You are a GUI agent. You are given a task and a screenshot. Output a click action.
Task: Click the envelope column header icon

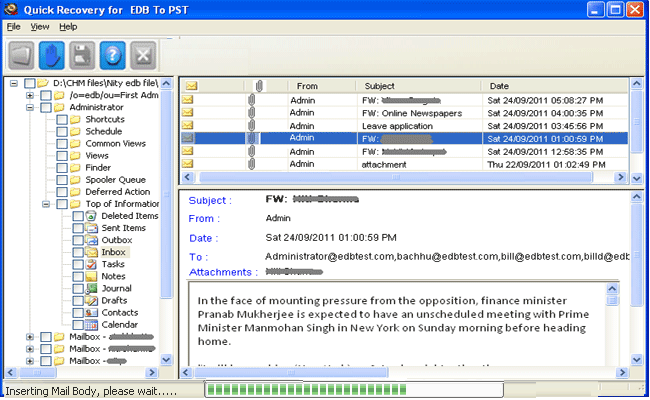coord(191,86)
